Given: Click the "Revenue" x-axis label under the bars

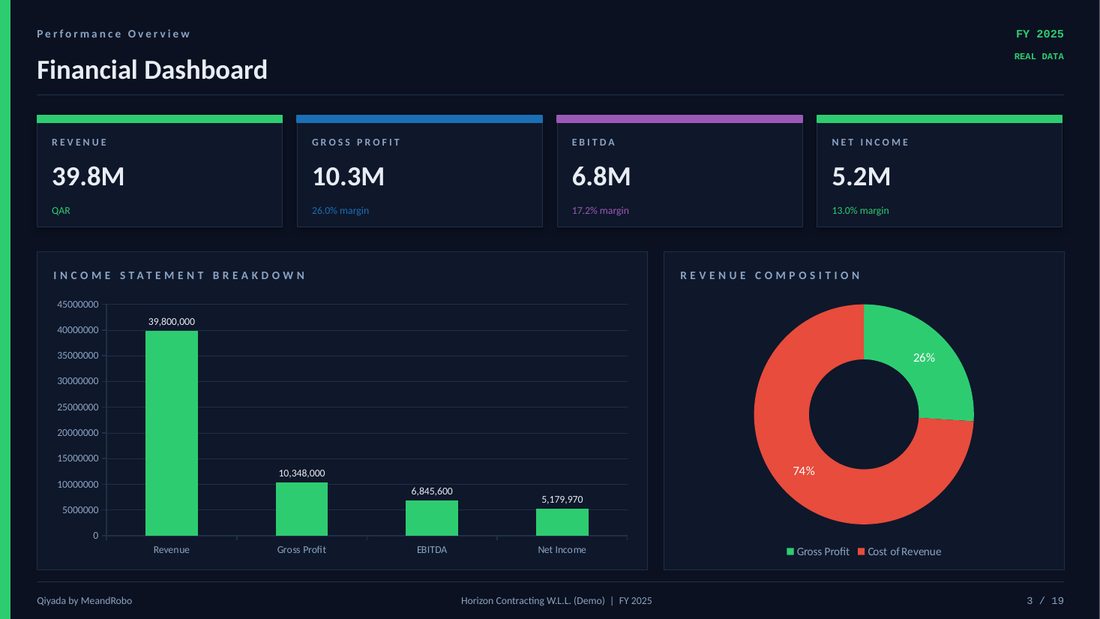Looking at the screenshot, I should pos(171,550).
